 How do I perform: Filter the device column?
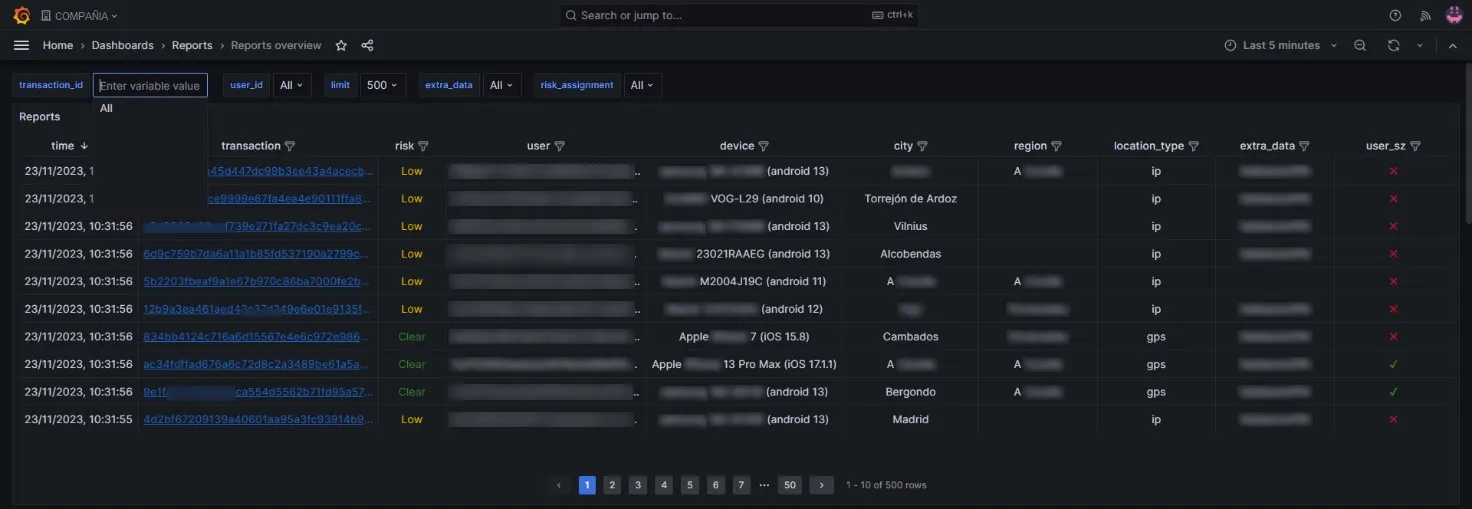tap(763, 146)
